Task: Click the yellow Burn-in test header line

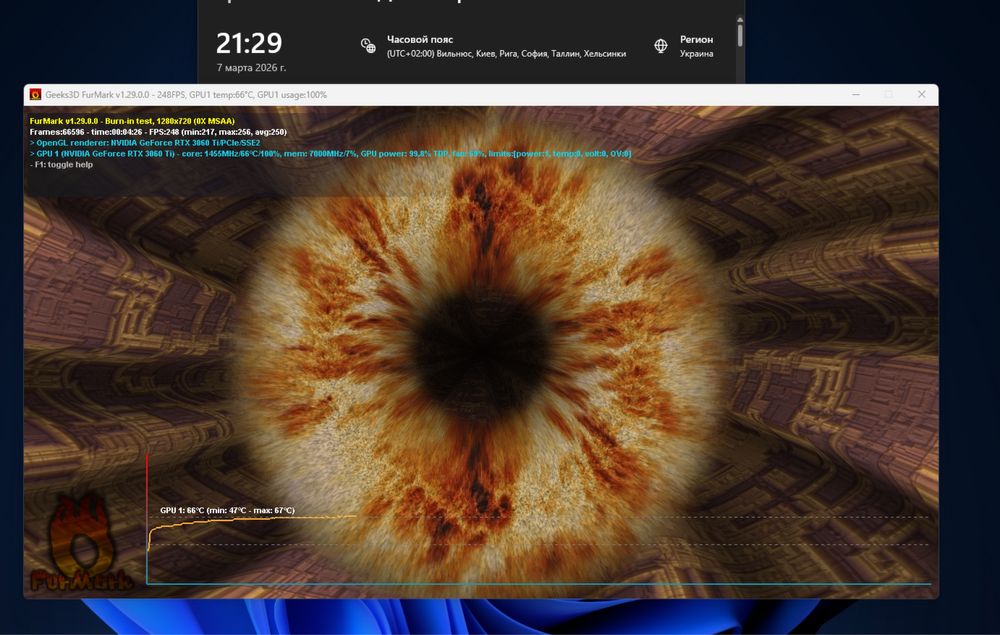Action: 132,121
